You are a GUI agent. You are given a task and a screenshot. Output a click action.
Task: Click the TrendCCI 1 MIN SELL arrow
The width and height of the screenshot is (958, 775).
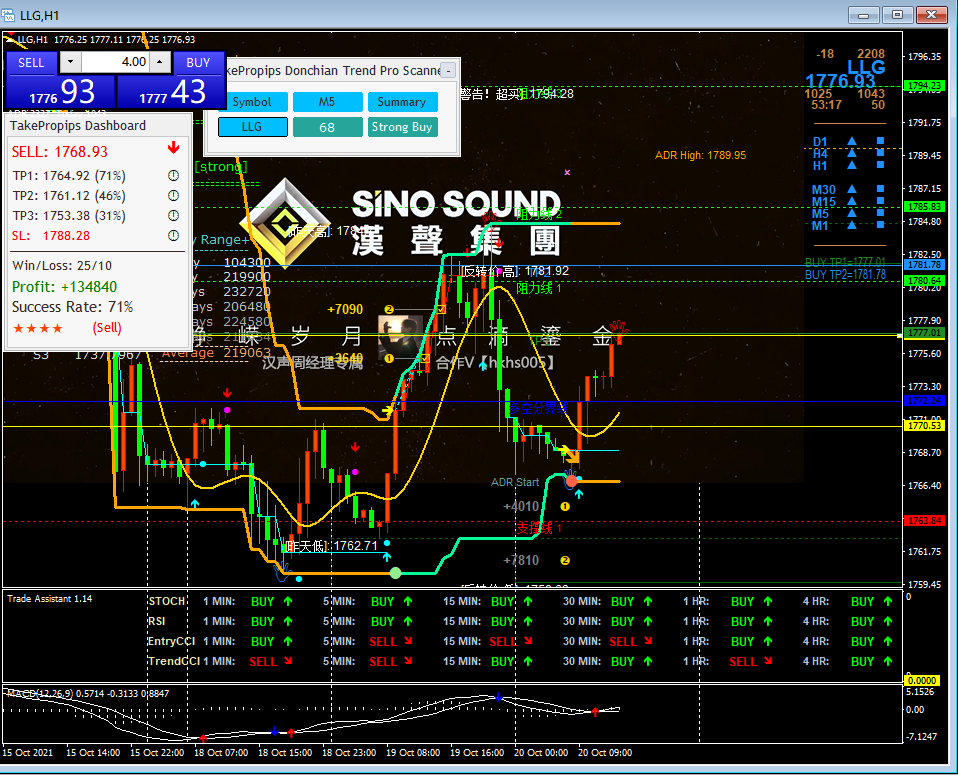288,661
